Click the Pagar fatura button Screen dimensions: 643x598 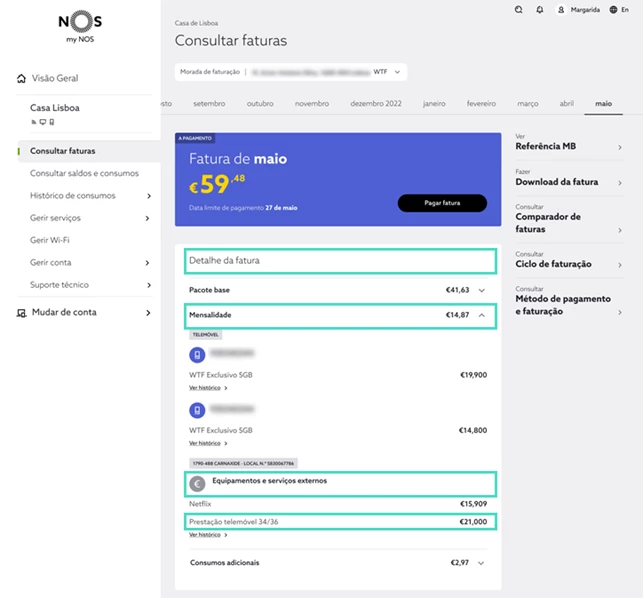(x=442, y=203)
